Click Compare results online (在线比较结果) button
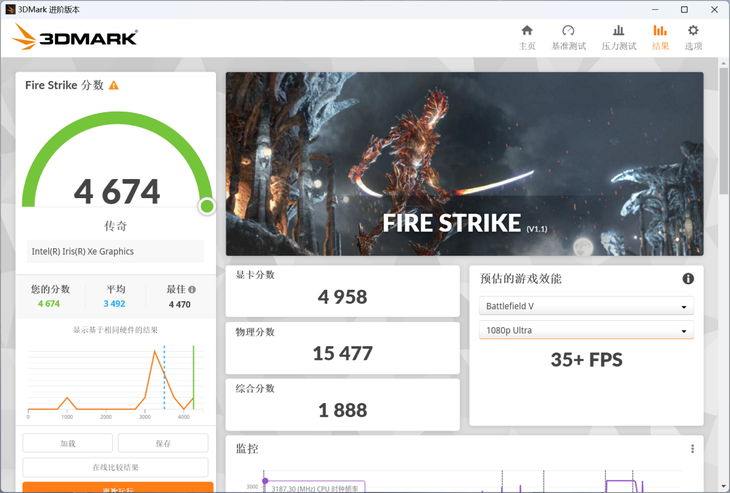 tap(115, 467)
